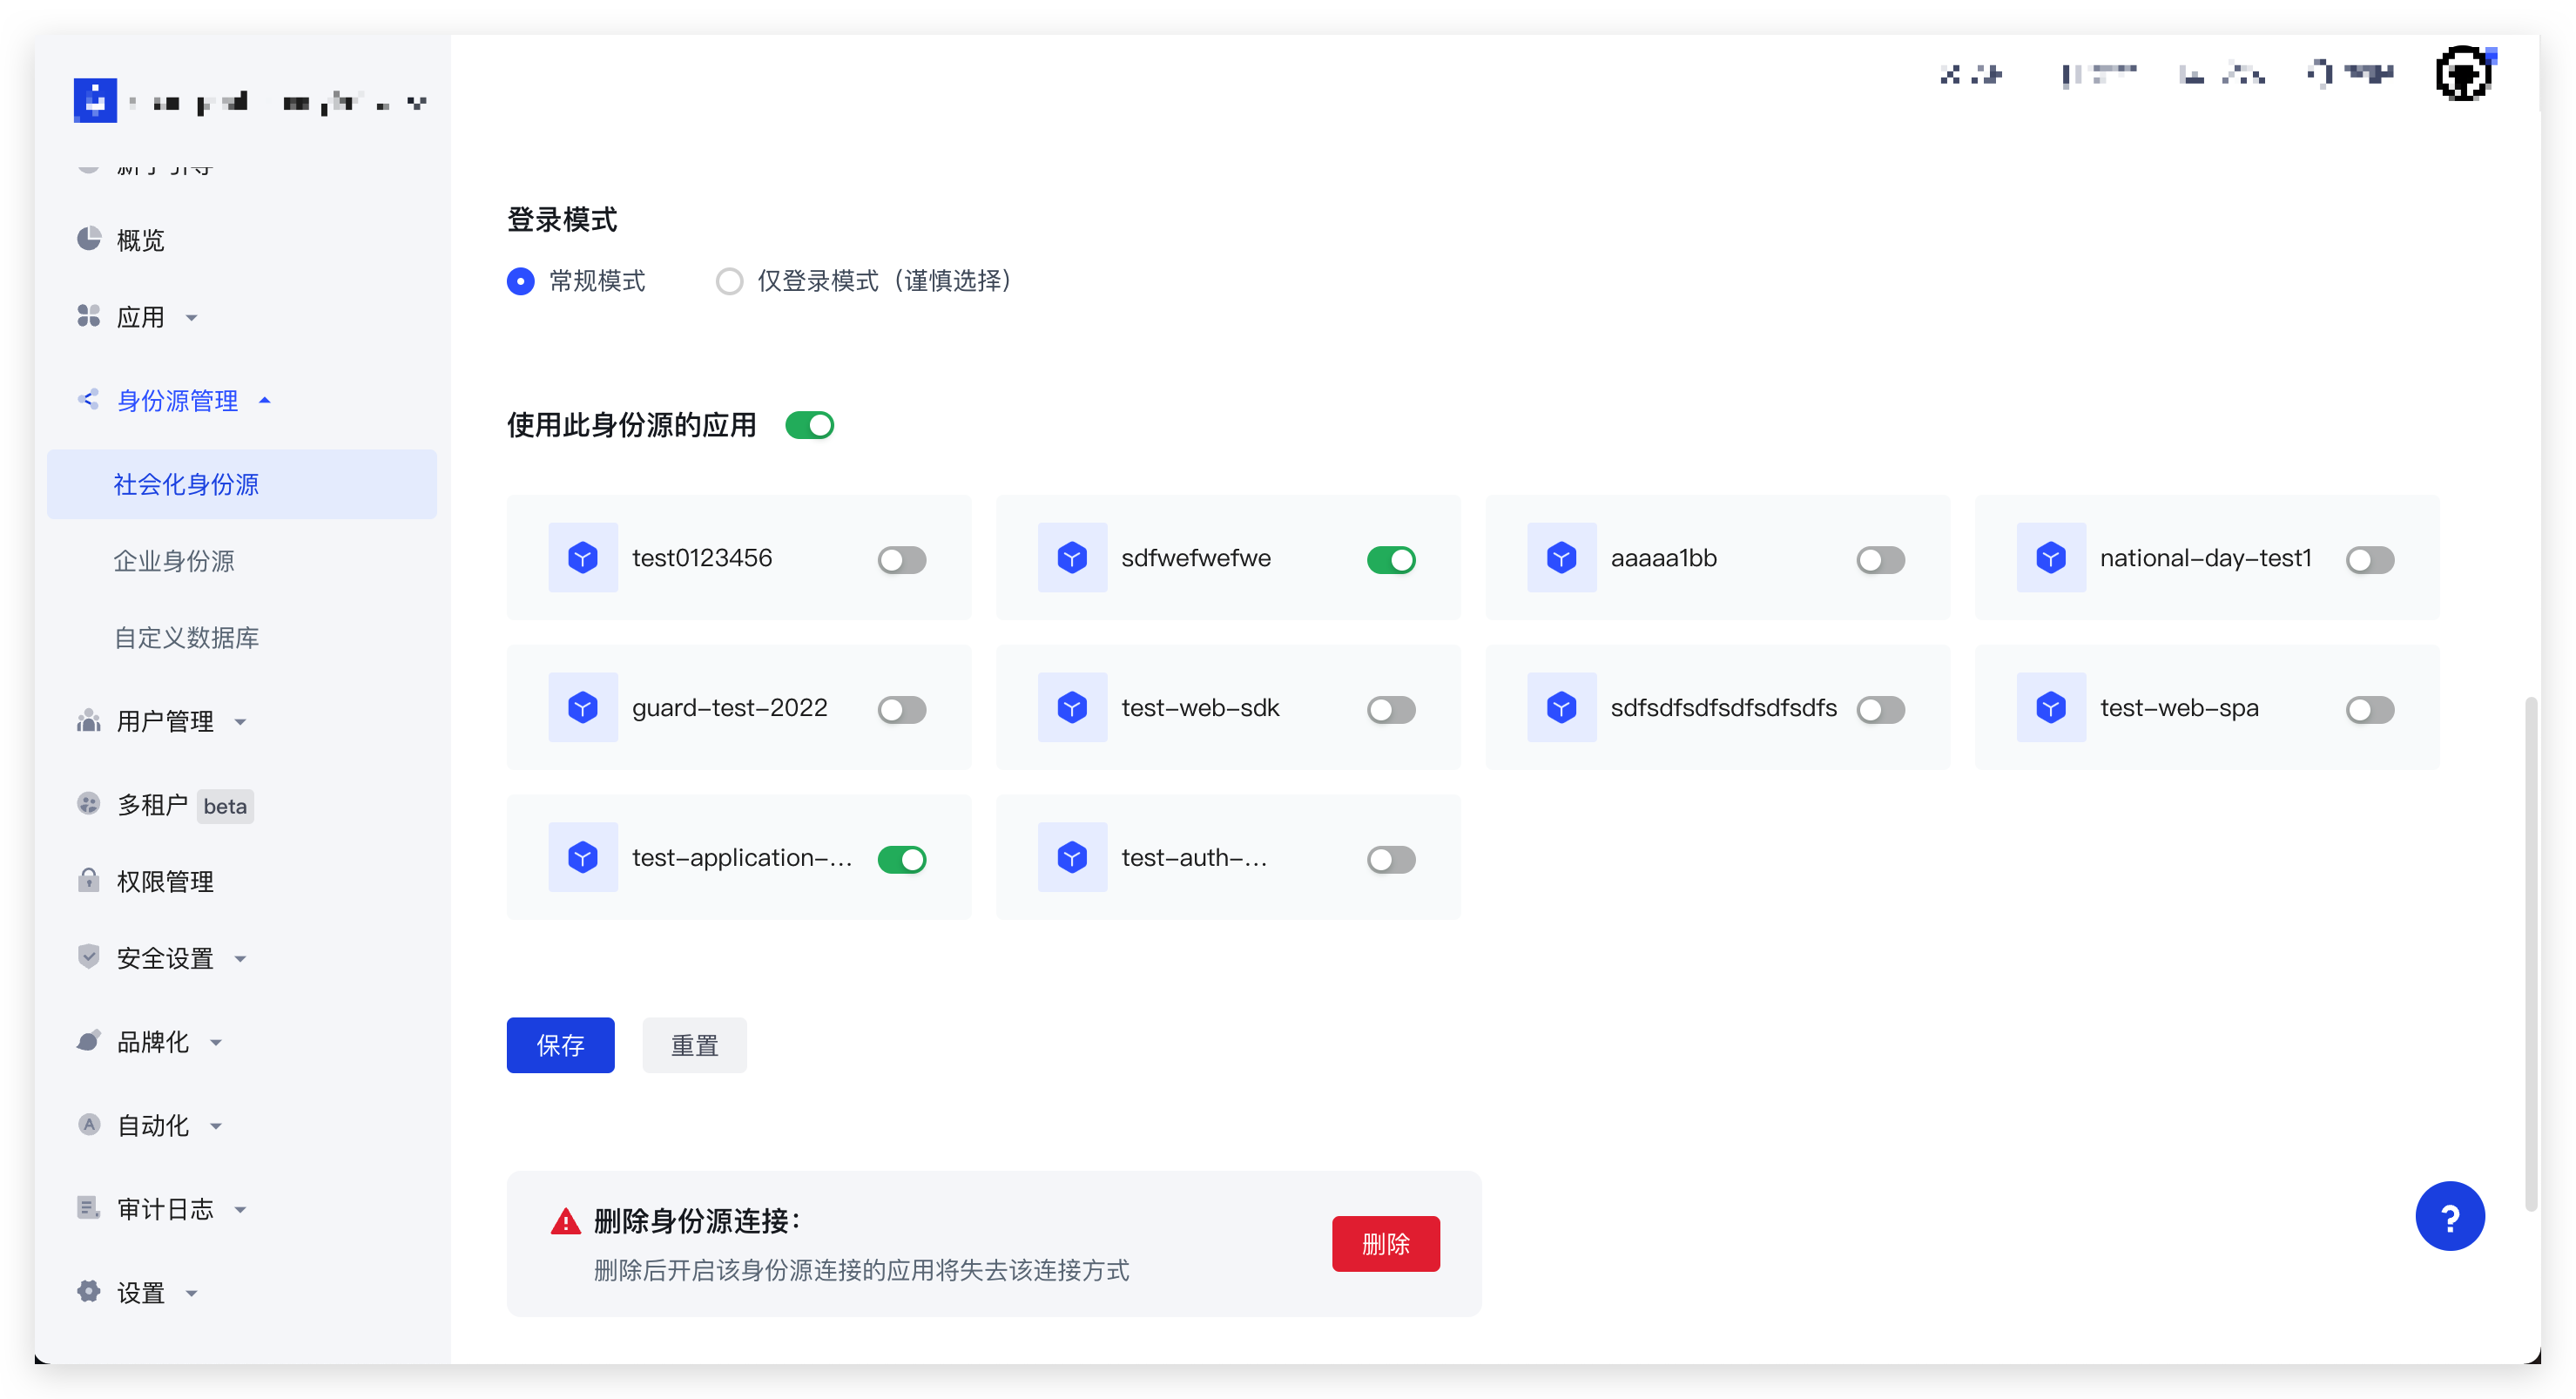Collapse the 身份源管理 section chevron

click(x=265, y=399)
